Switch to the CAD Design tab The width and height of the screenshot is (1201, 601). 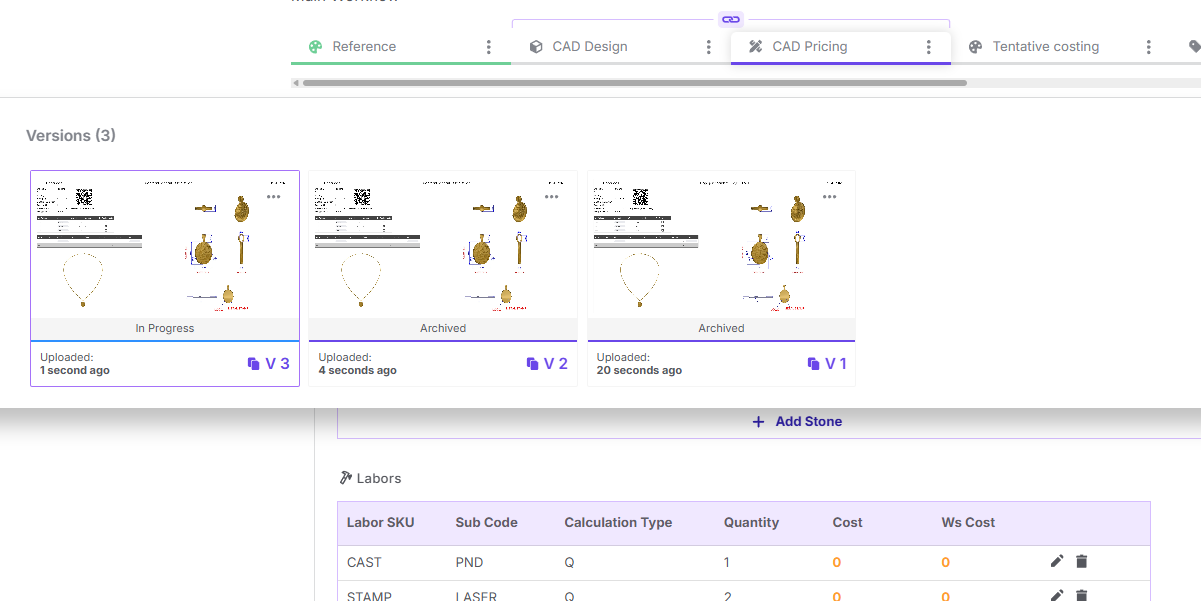(590, 47)
